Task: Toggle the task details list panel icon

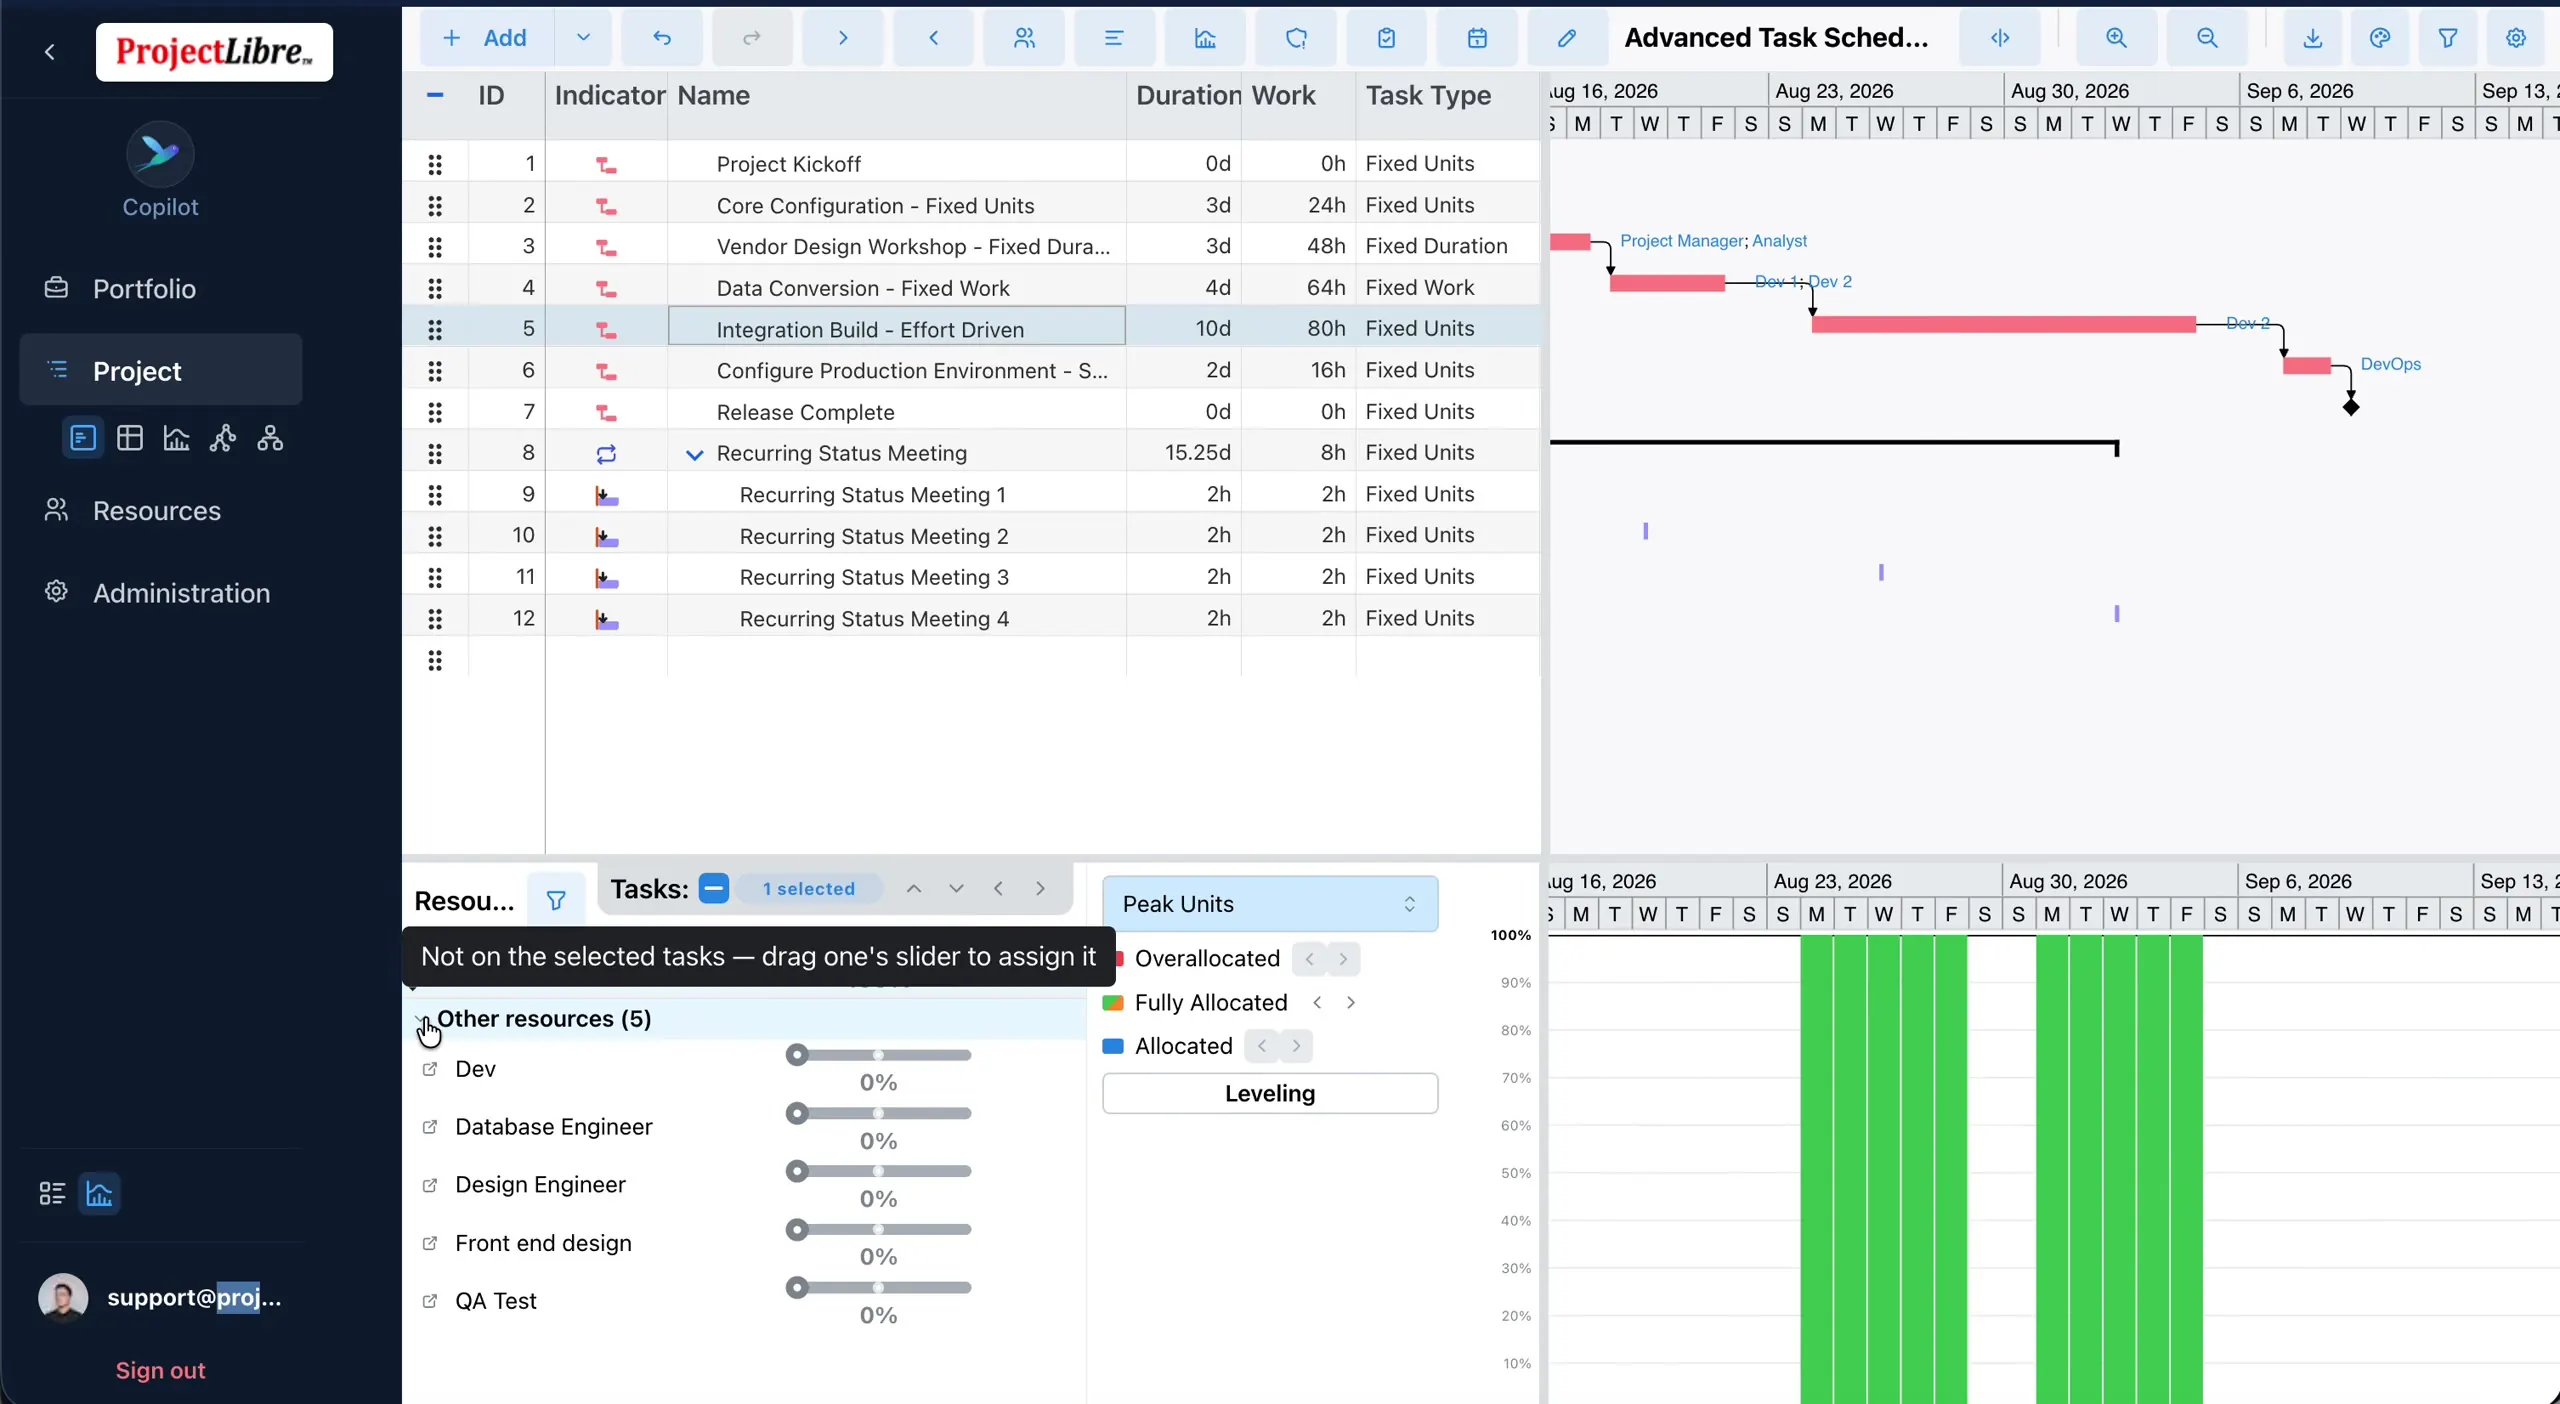Action: [x=52, y=1193]
